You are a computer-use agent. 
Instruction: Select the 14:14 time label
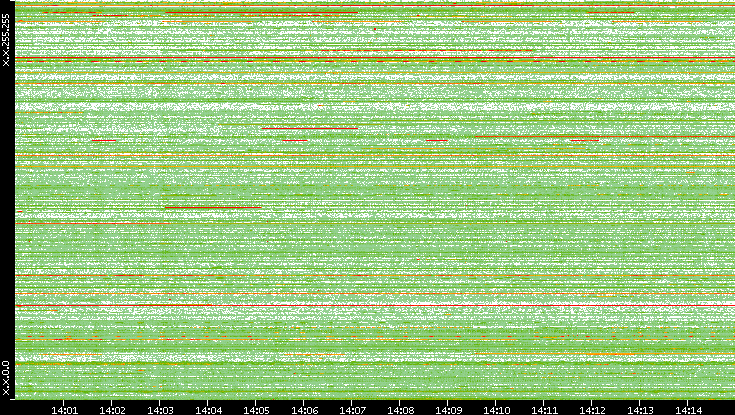688,410
